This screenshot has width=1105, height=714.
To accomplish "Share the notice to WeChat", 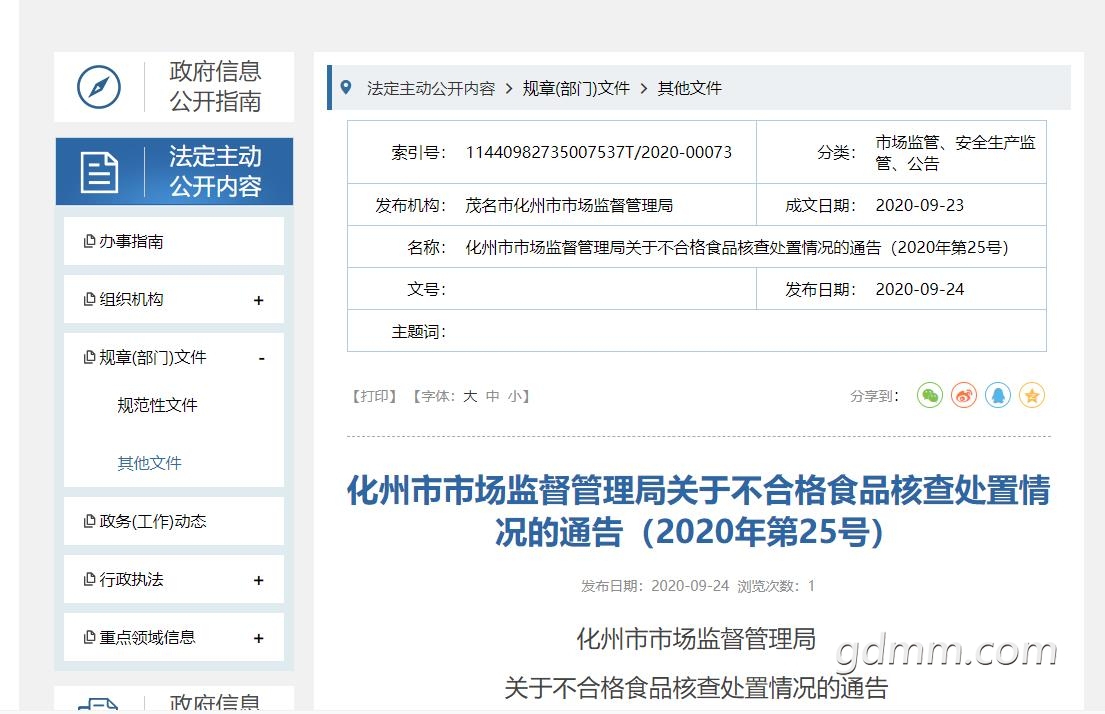I will 930,395.
